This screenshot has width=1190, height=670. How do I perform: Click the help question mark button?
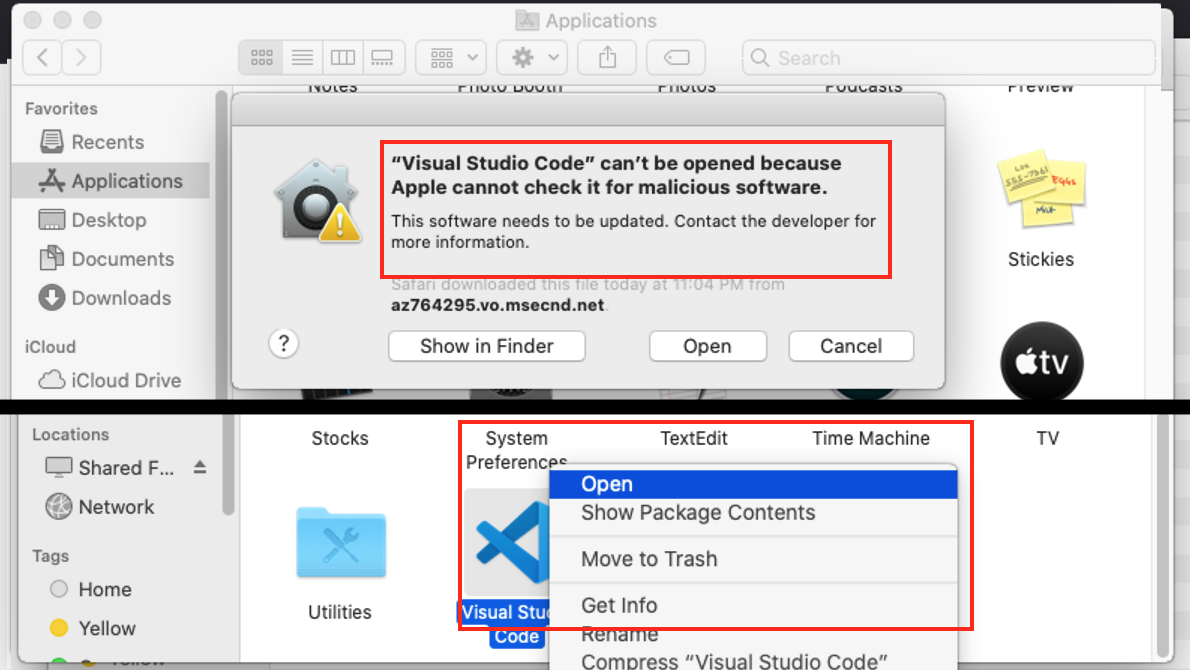click(x=284, y=344)
